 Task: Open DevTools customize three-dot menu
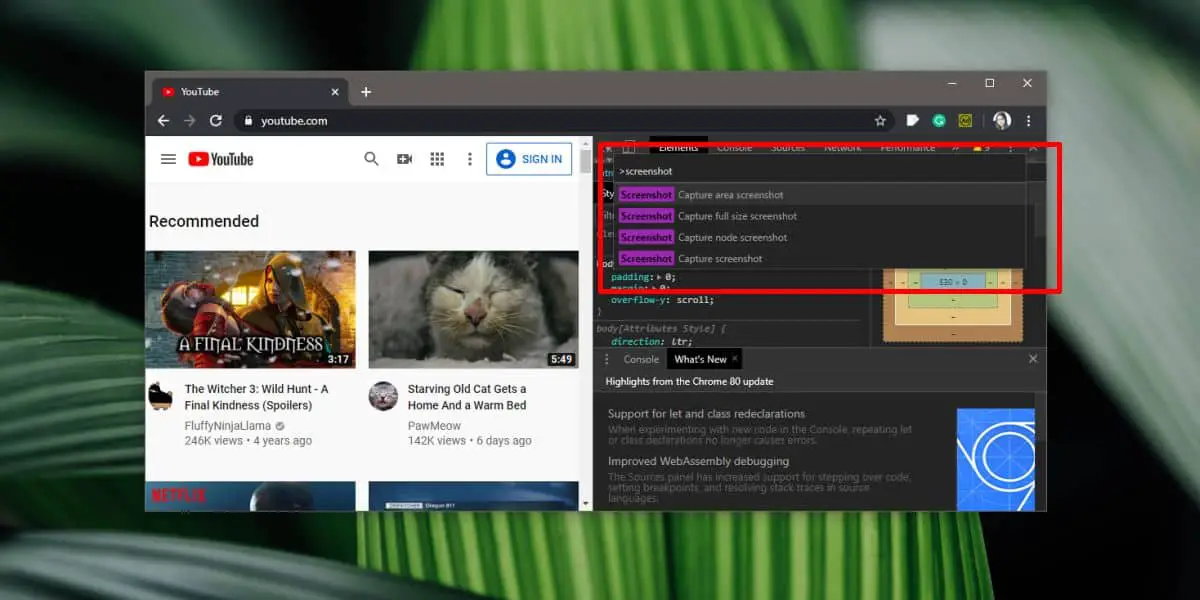click(1011, 148)
